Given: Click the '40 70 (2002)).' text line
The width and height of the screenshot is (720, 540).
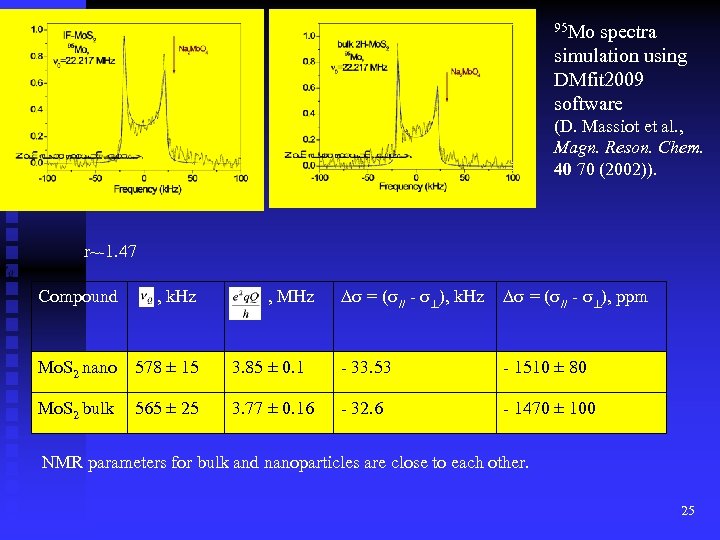Looking at the screenshot, I should tap(605, 169).
